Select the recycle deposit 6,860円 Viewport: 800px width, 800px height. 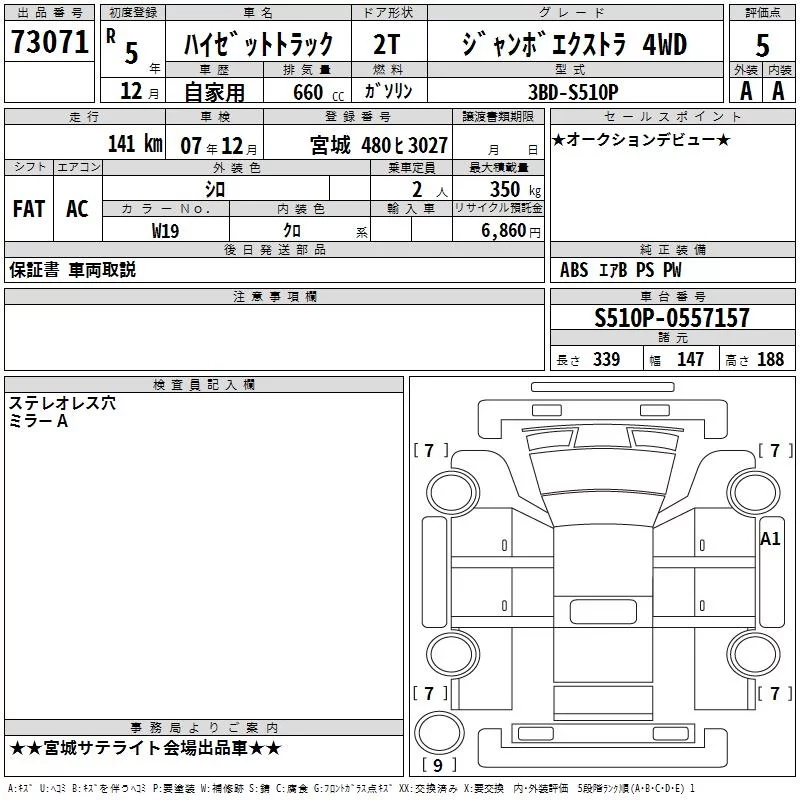[511, 231]
